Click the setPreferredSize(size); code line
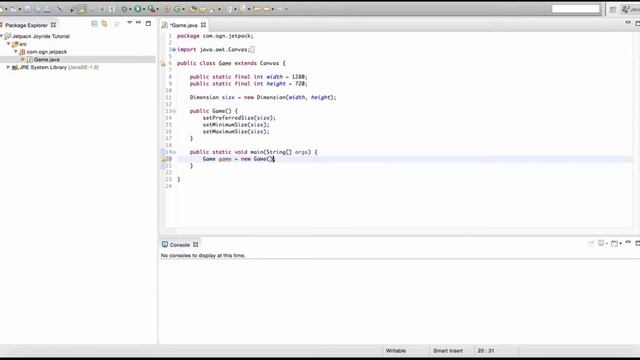Viewport: 640px width, 360px height. pos(239,118)
